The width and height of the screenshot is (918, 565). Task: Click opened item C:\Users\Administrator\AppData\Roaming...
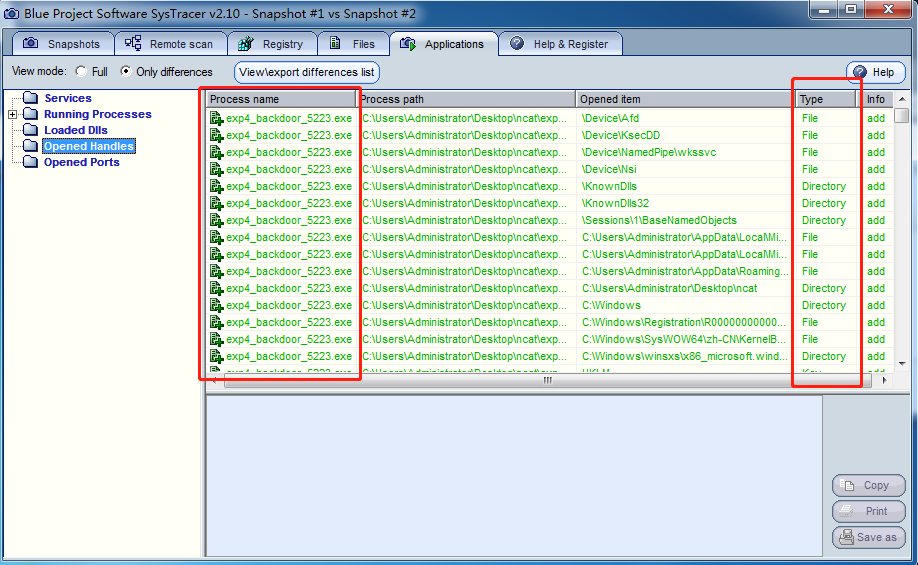(685, 271)
